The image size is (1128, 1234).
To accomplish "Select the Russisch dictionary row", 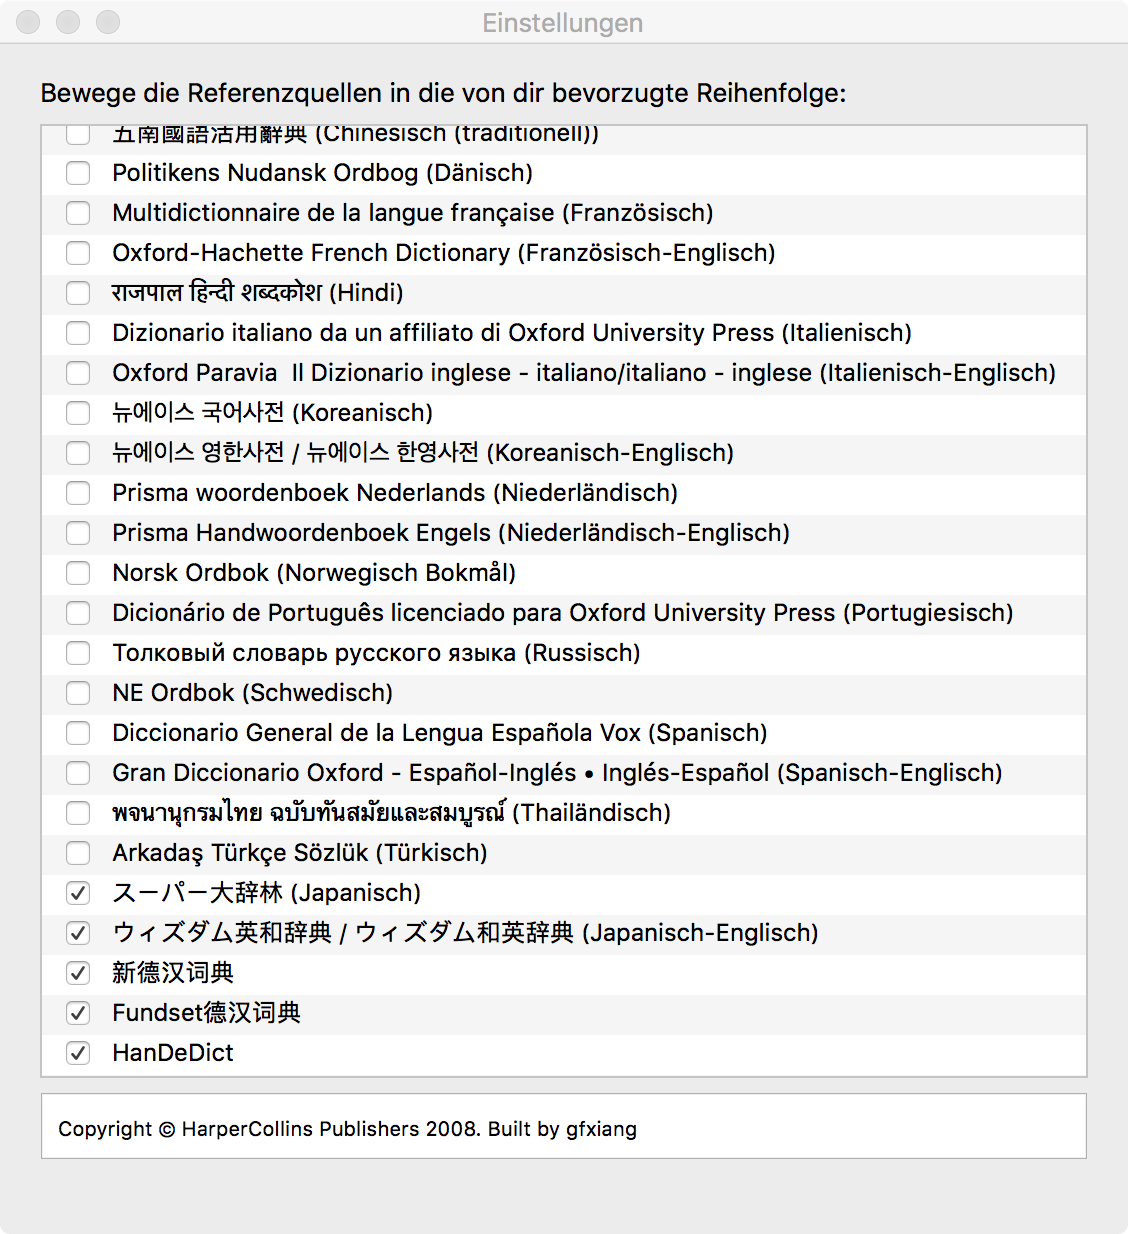I will (x=376, y=653).
